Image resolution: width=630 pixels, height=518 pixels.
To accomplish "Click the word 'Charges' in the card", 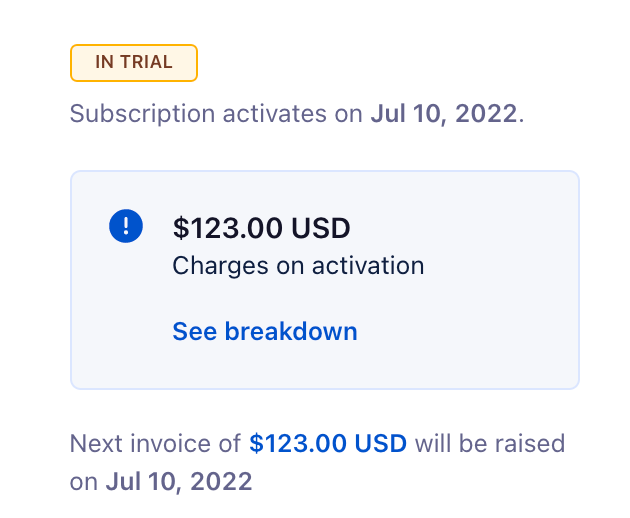I will pyautogui.click(x=220, y=266).
